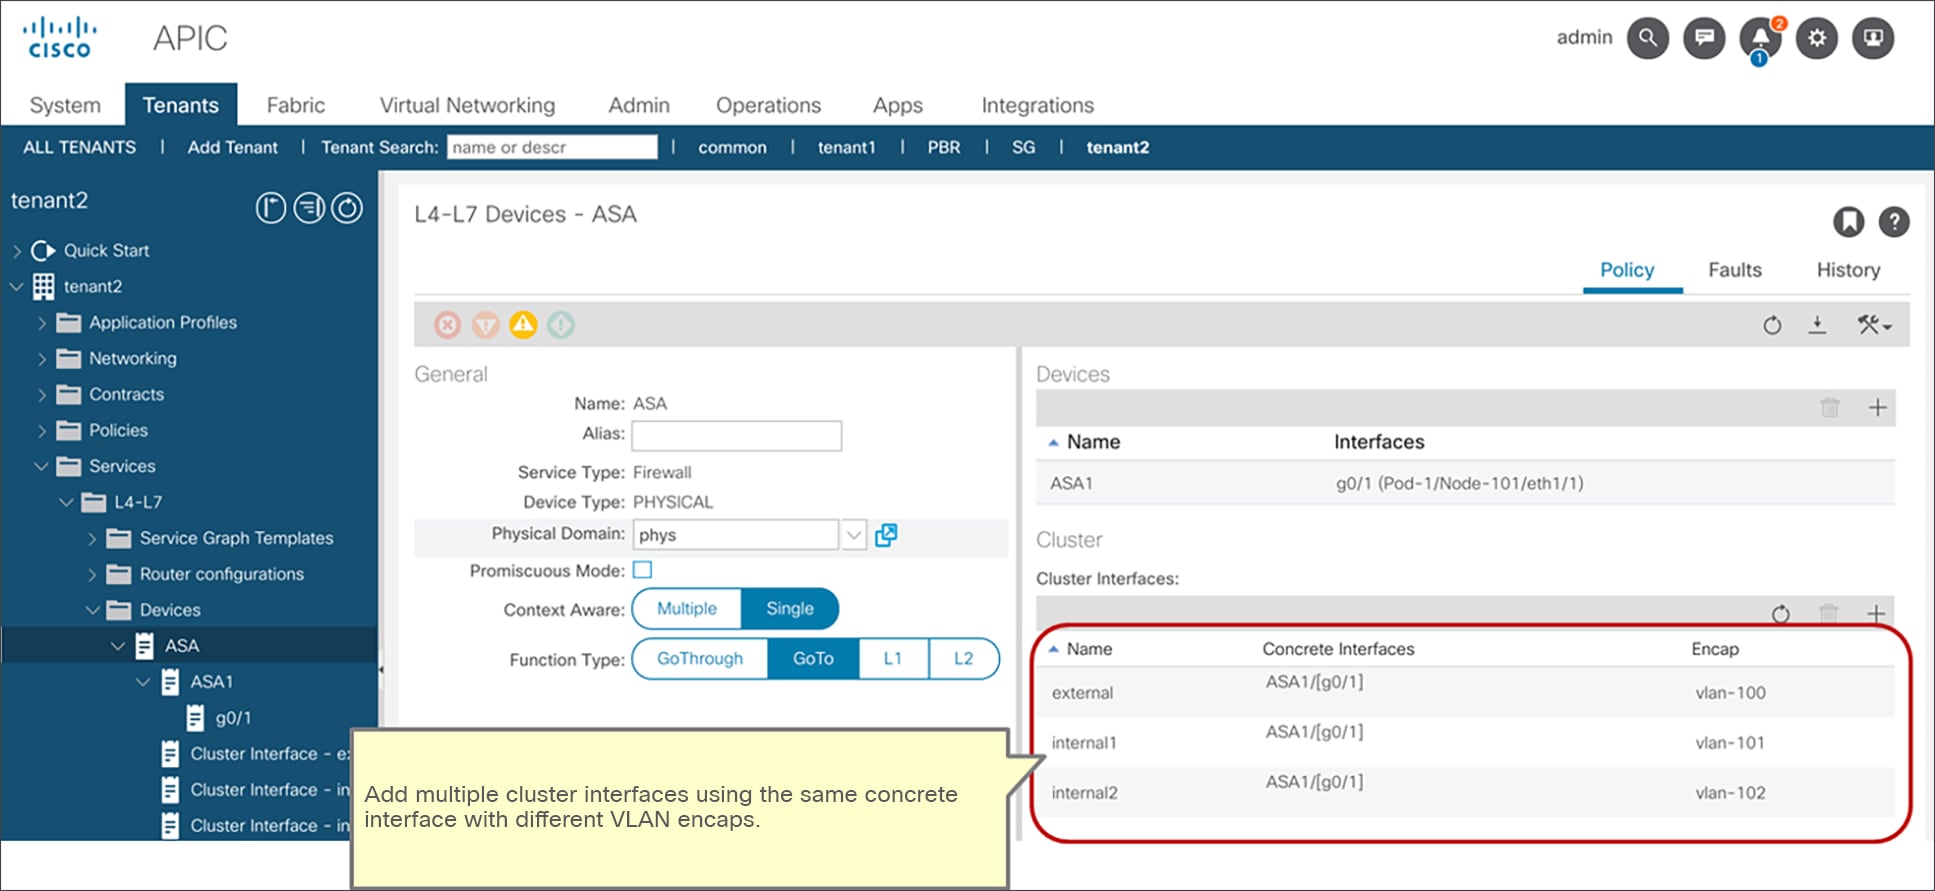The width and height of the screenshot is (1935, 891).
Task: Expand the Application Profiles folder
Action: pos(41,323)
